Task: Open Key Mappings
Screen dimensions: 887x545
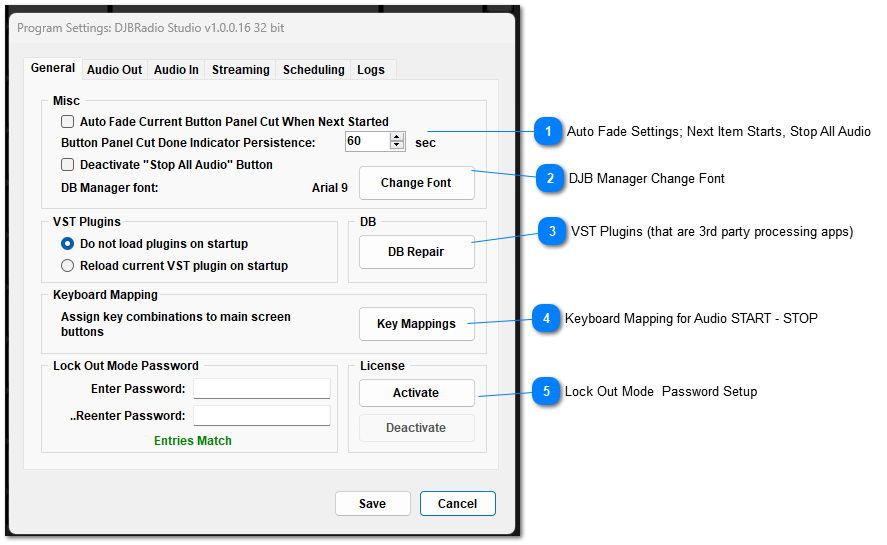Action: pos(416,324)
